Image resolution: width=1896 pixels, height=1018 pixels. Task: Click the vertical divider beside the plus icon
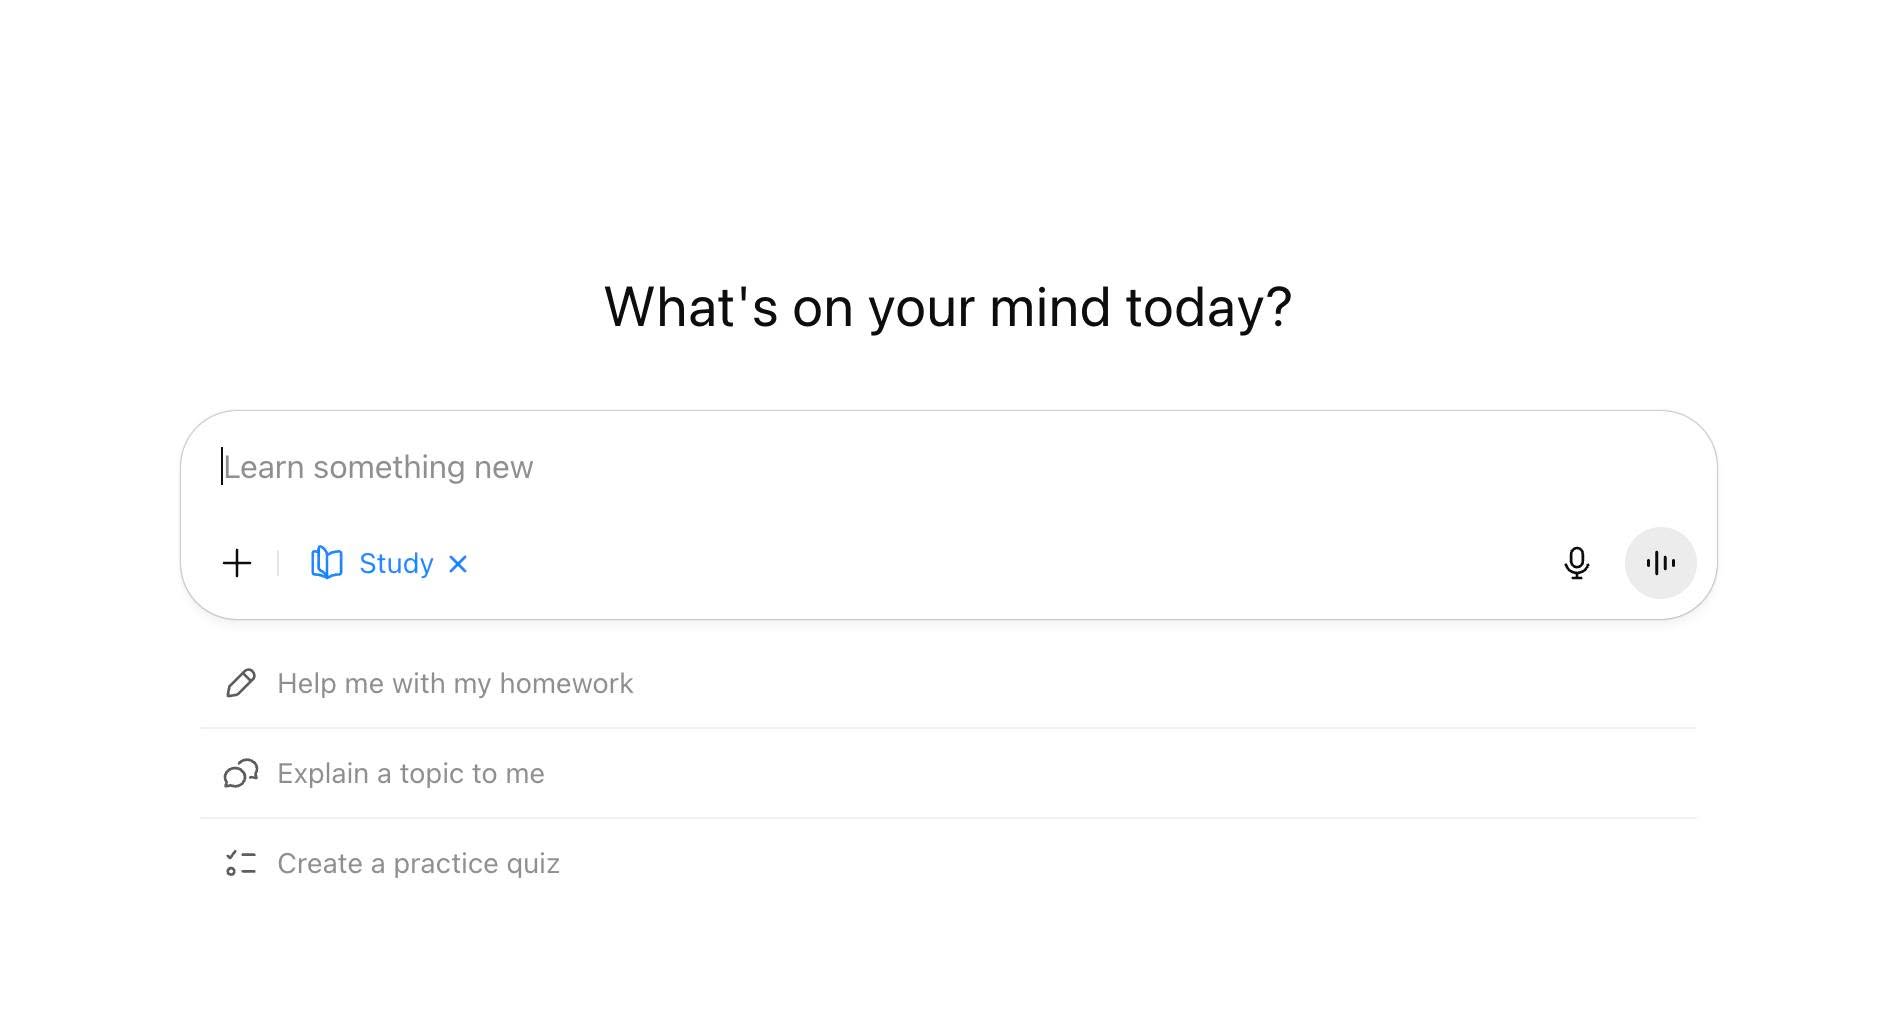pyautogui.click(x=278, y=563)
